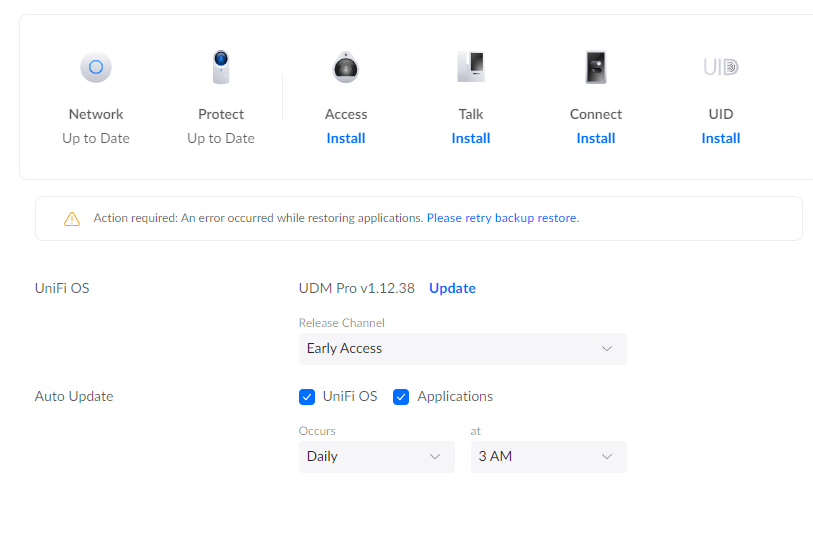Click the warning triangle alert icon
Screen dimensions: 813x557
pos(72,218)
